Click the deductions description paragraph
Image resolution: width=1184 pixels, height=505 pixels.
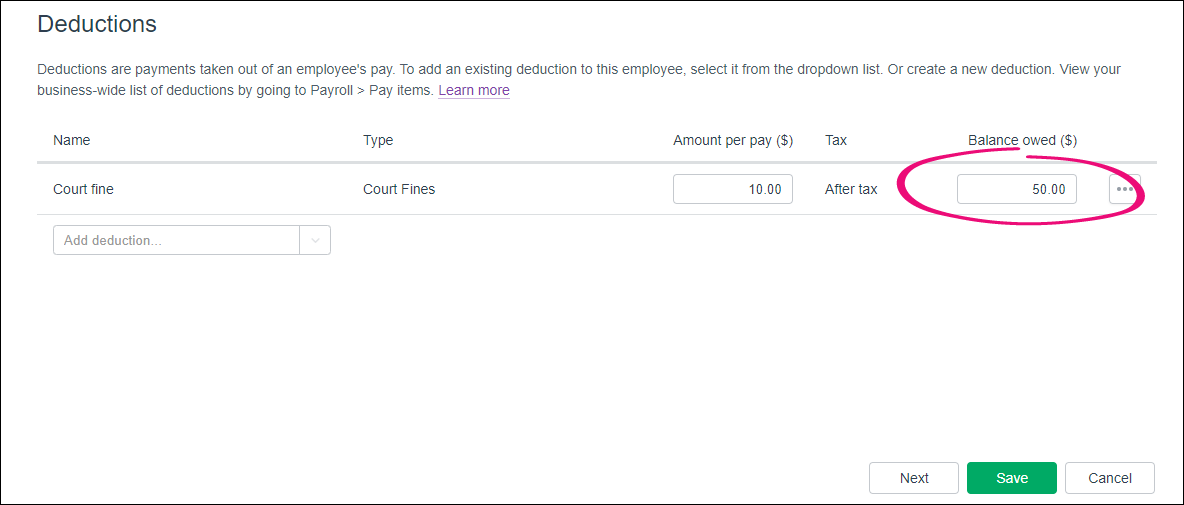tap(579, 80)
